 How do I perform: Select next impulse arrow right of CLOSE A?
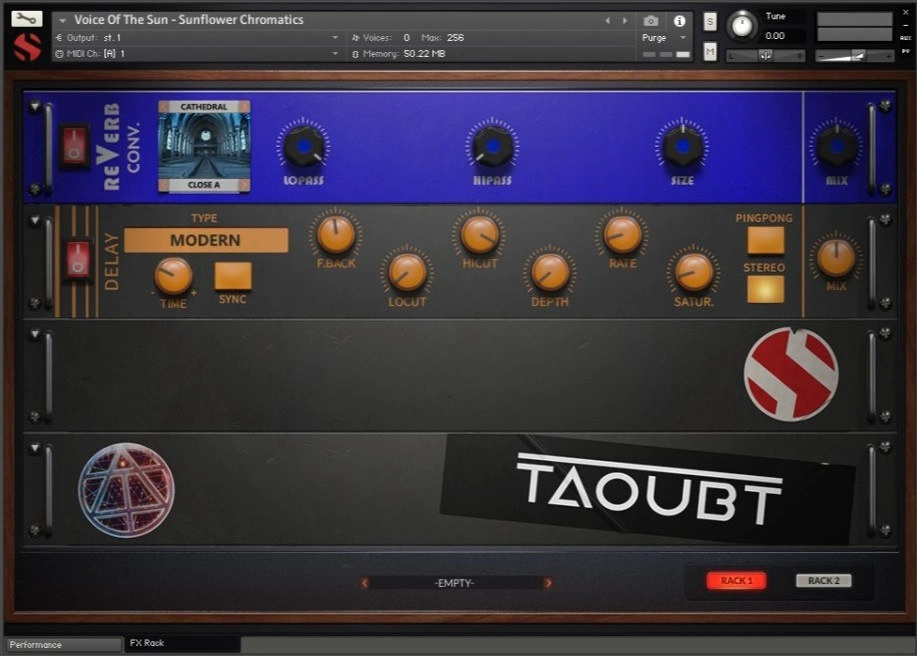244,185
